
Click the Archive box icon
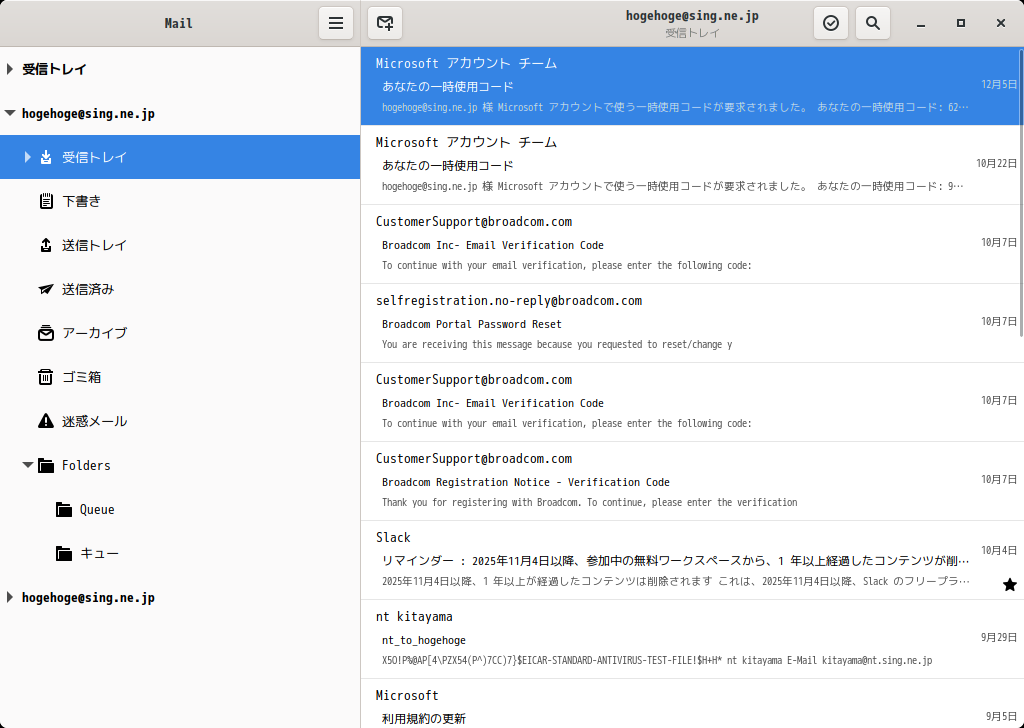(x=46, y=333)
